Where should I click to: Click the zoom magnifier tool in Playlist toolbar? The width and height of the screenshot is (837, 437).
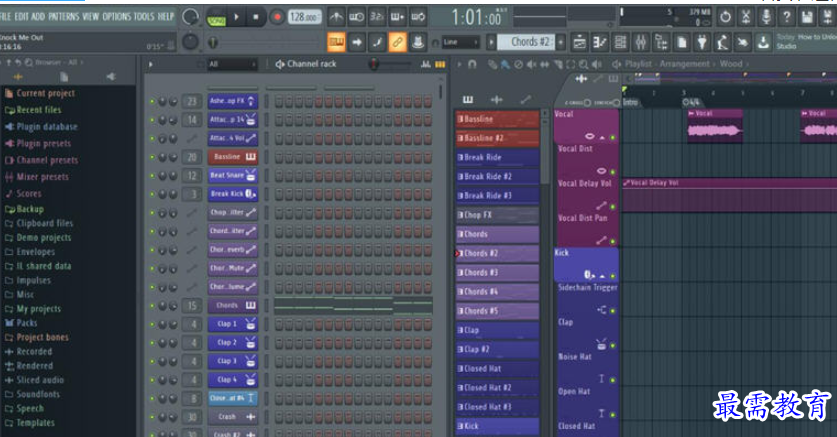(x=583, y=64)
